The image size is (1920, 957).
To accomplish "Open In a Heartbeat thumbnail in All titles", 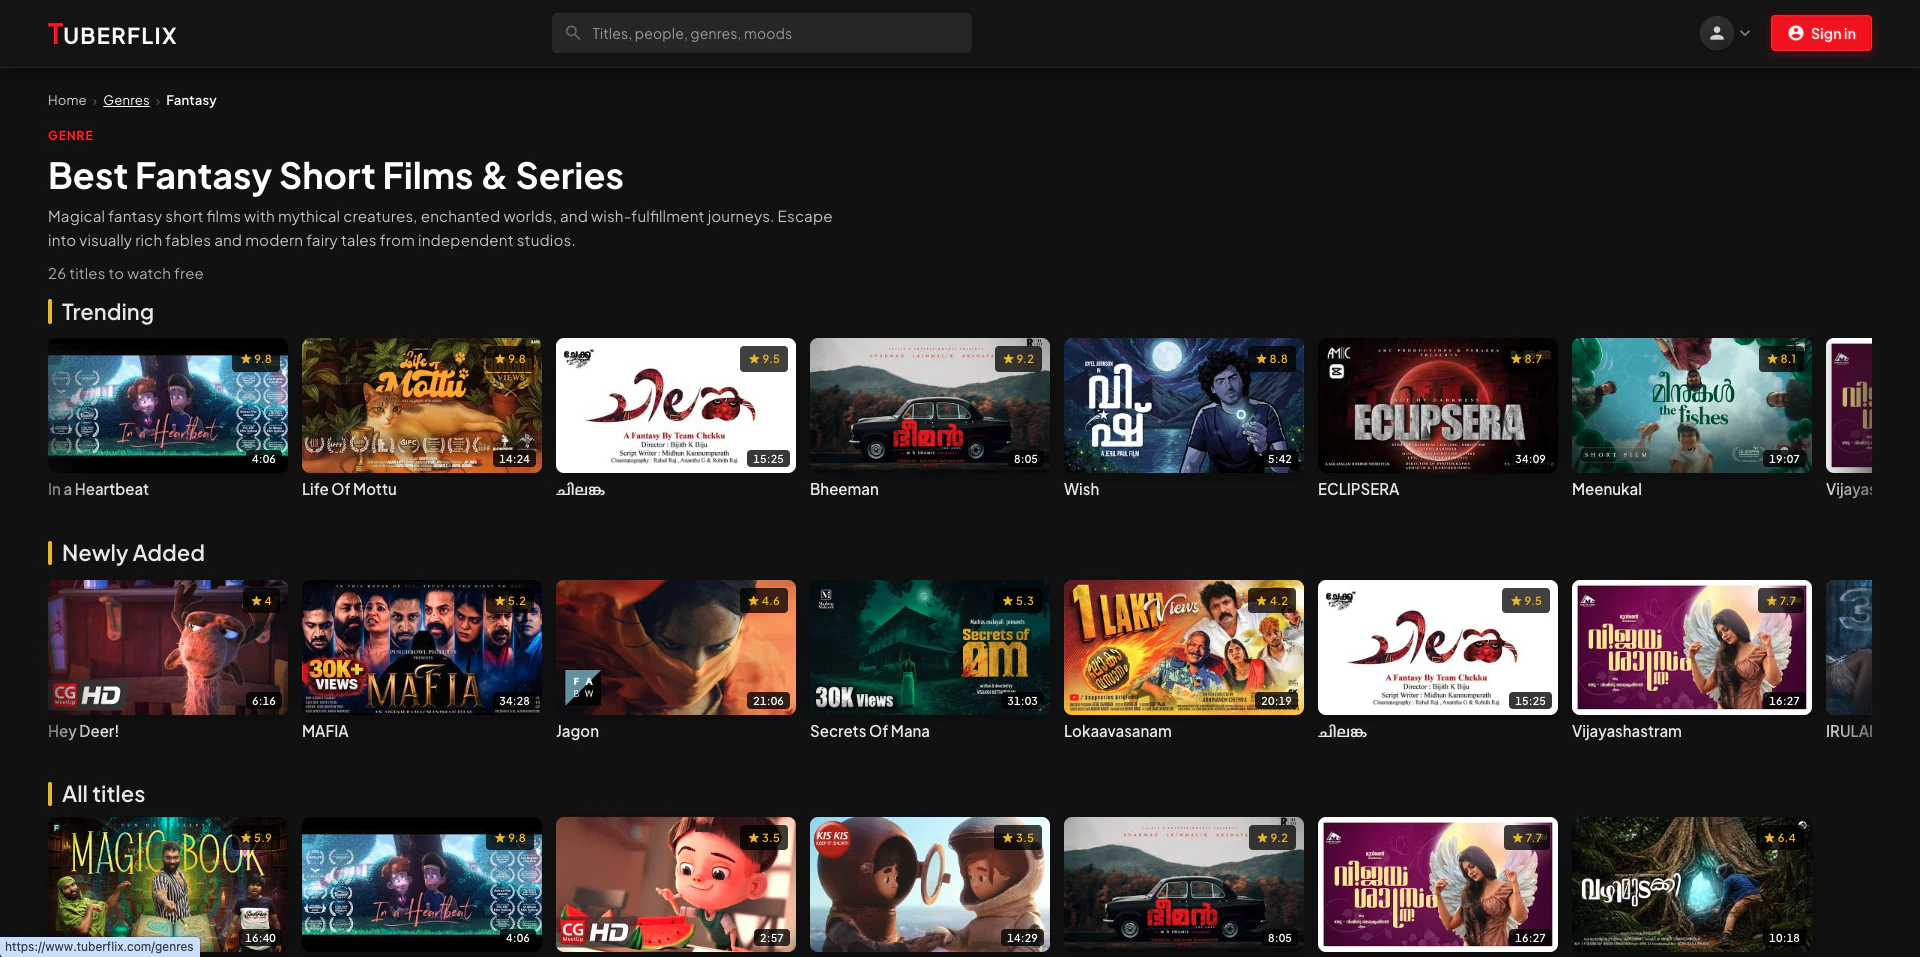I will [x=422, y=884].
